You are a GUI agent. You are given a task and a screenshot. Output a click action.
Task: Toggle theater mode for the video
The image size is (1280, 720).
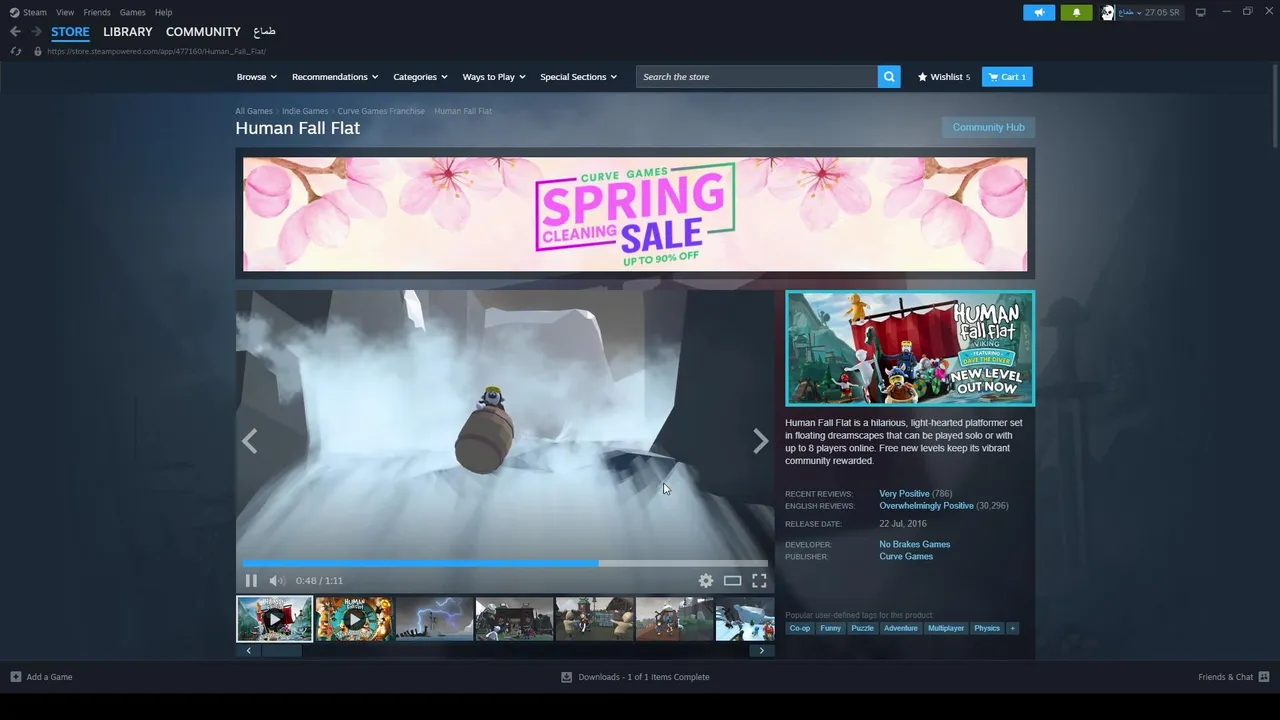coord(732,580)
